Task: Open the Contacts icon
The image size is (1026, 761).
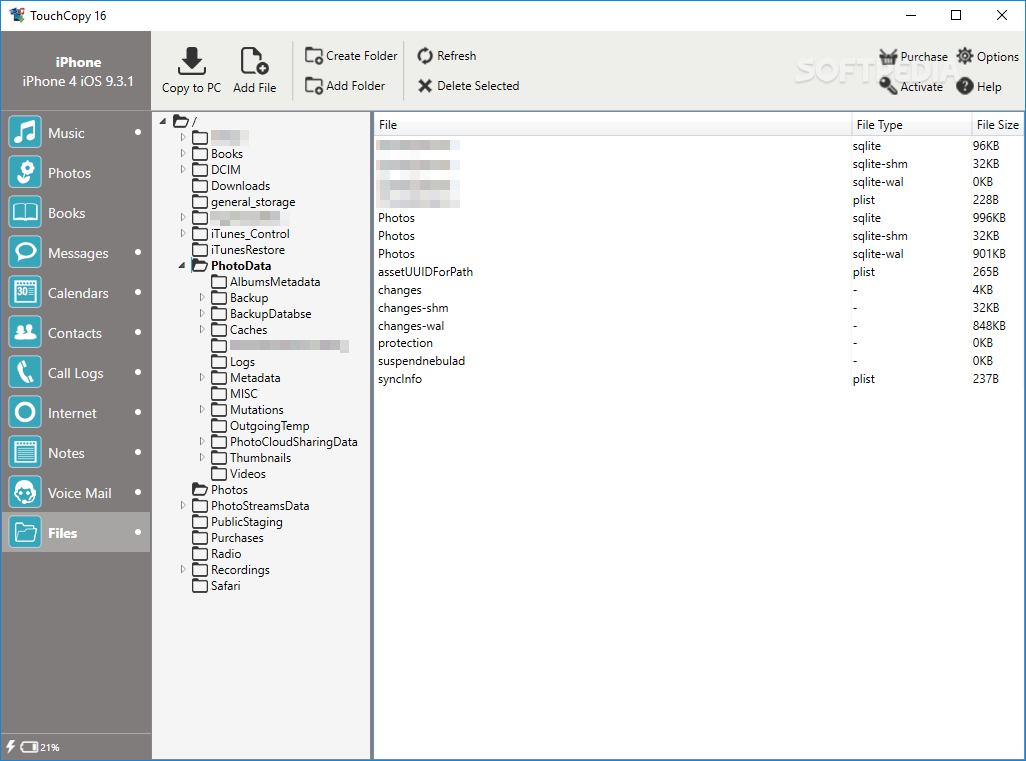Action: pyautogui.click(x=25, y=332)
